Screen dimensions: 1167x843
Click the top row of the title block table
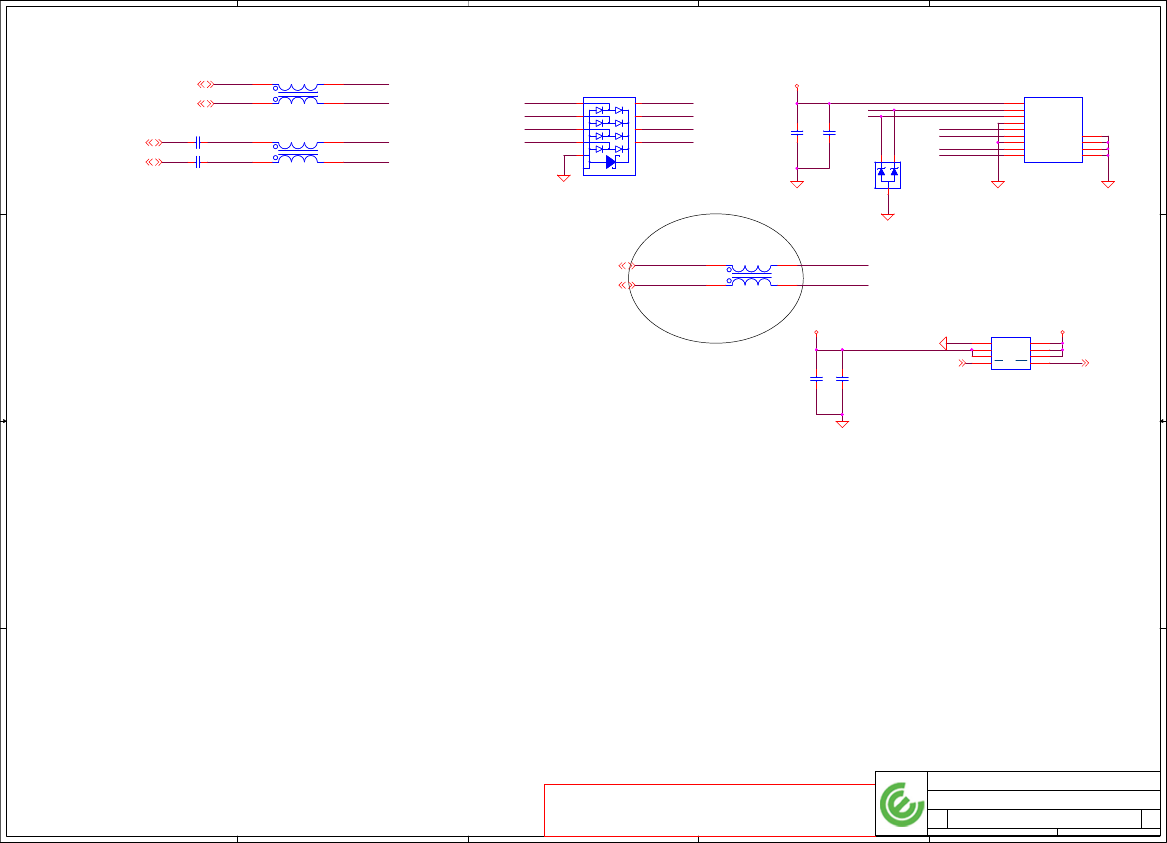click(1043, 781)
